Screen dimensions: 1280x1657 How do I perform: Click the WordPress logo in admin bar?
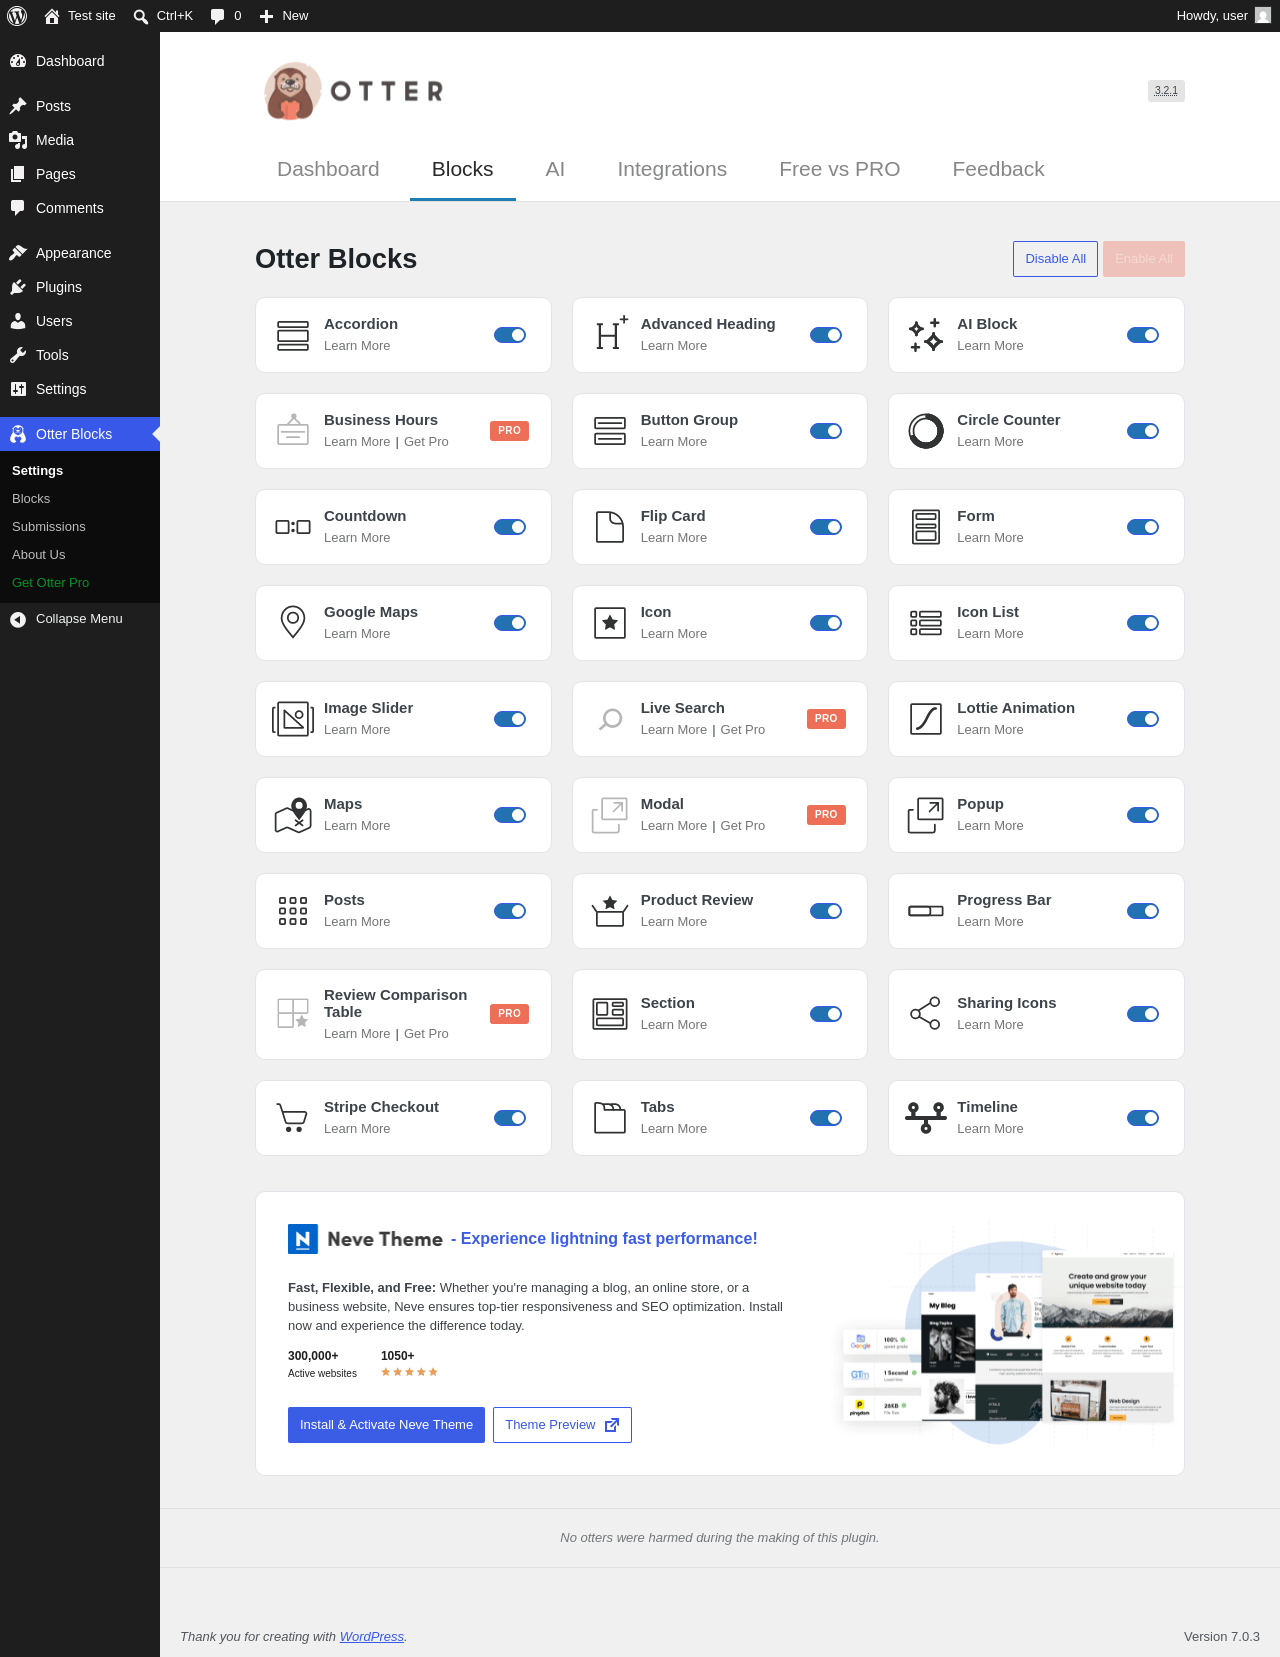[17, 16]
